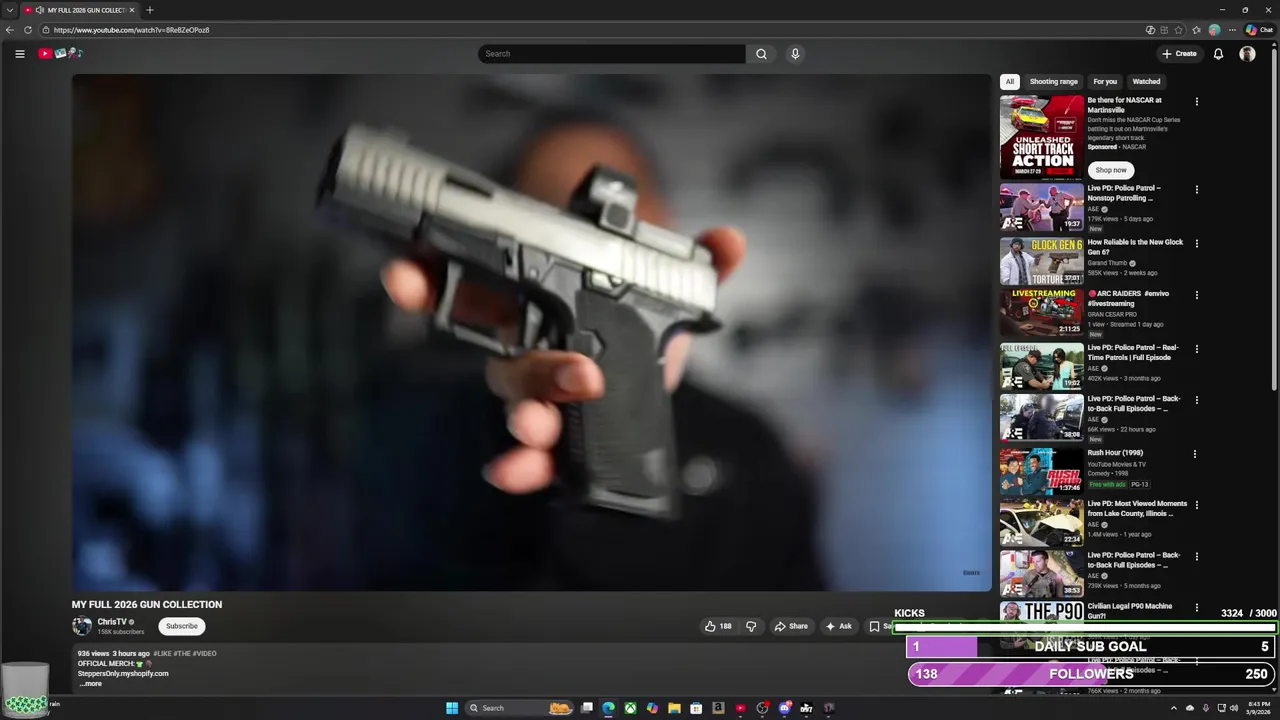Open 'Most Viewed Moments from Lake County' video
Viewport: 1280px width, 720px height.
[x=1137, y=509]
